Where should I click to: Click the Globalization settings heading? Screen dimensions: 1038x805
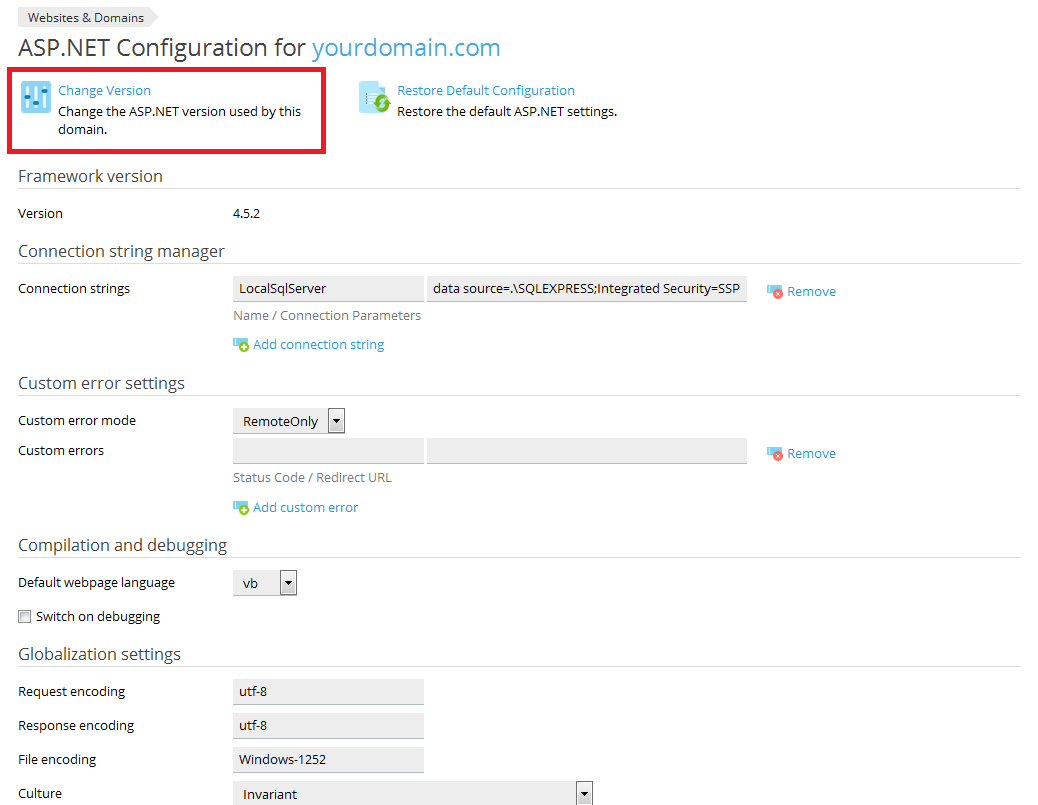coord(99,654)
